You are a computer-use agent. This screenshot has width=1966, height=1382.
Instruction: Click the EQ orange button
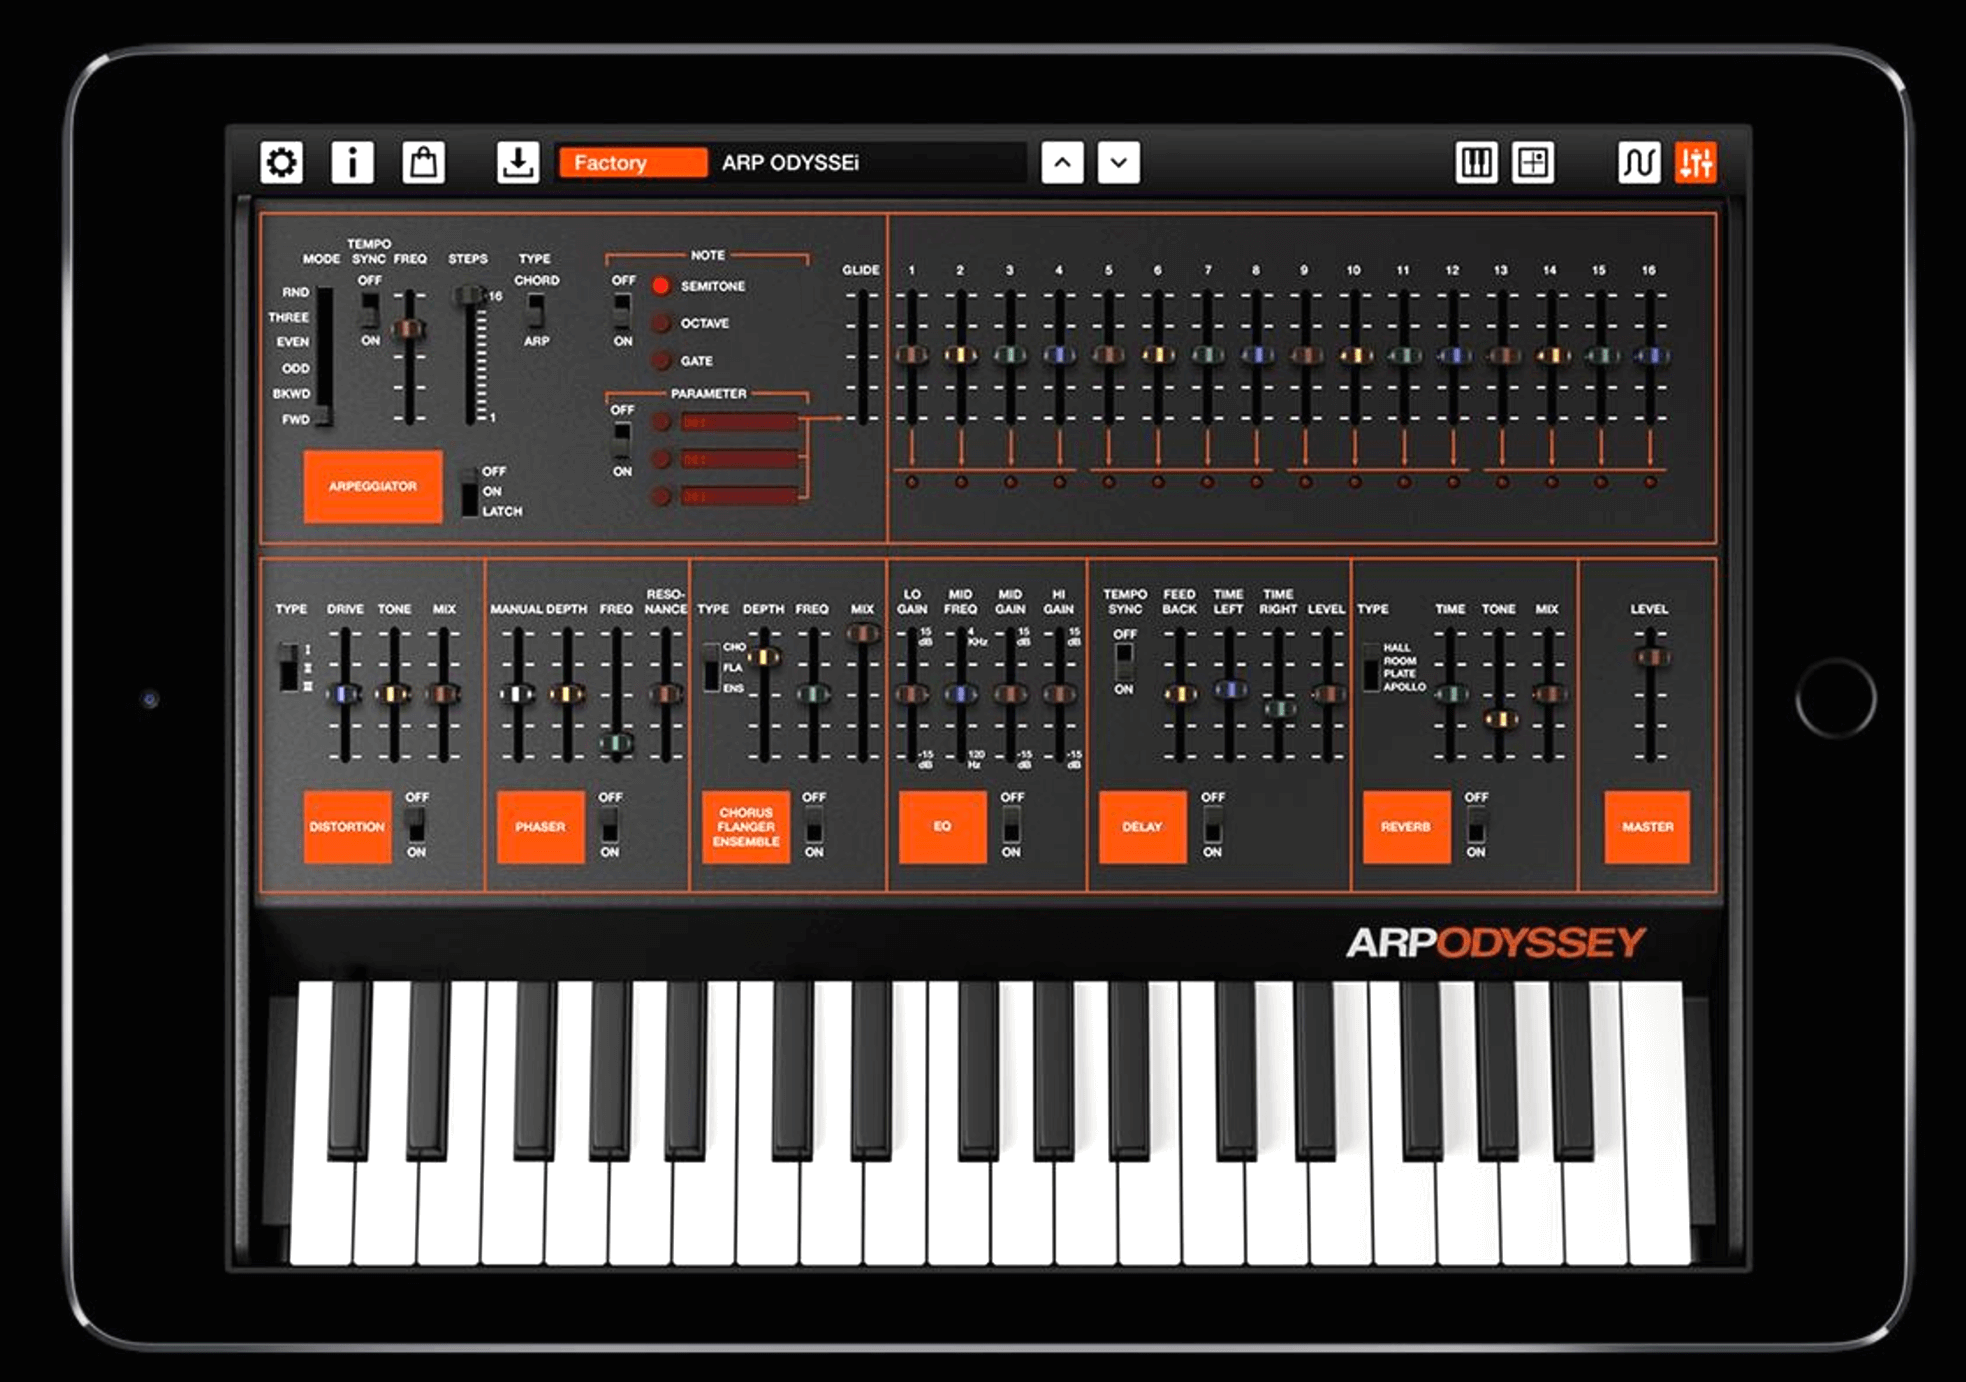click(943, 827)
